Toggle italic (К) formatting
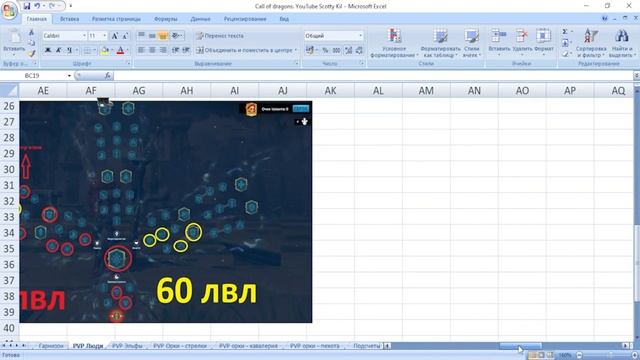 click(58, 50)
